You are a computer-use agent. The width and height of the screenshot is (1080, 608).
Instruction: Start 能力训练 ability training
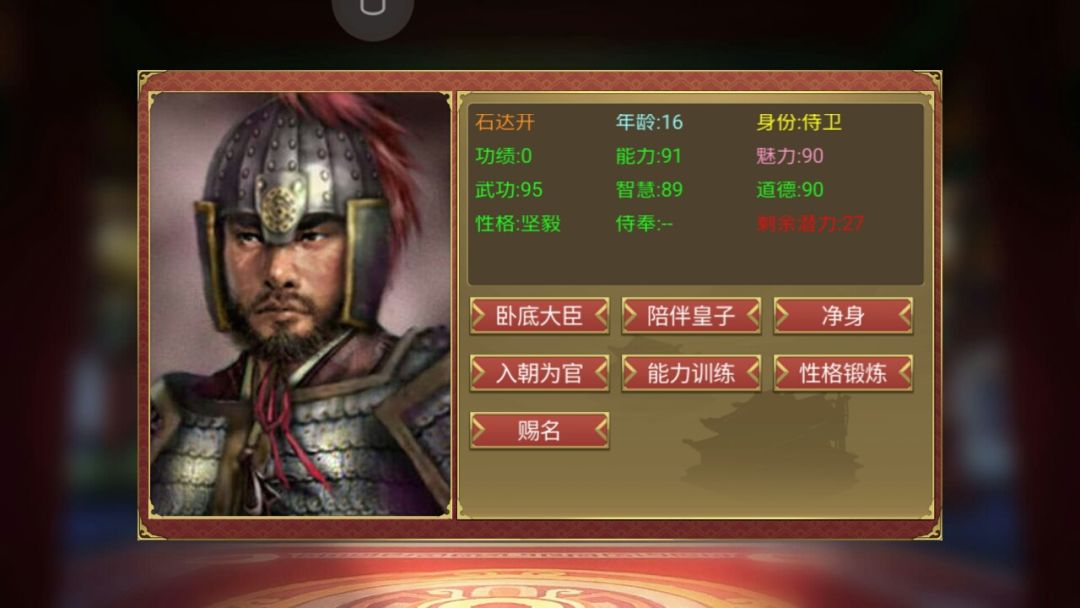point(691,373)
